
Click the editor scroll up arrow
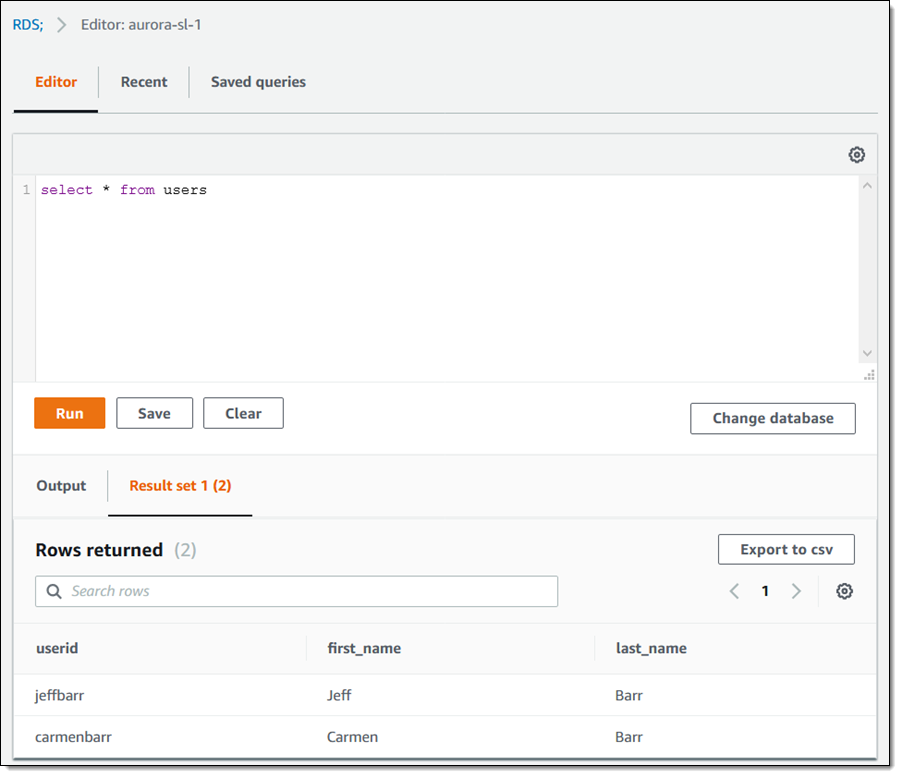(867, 186)
